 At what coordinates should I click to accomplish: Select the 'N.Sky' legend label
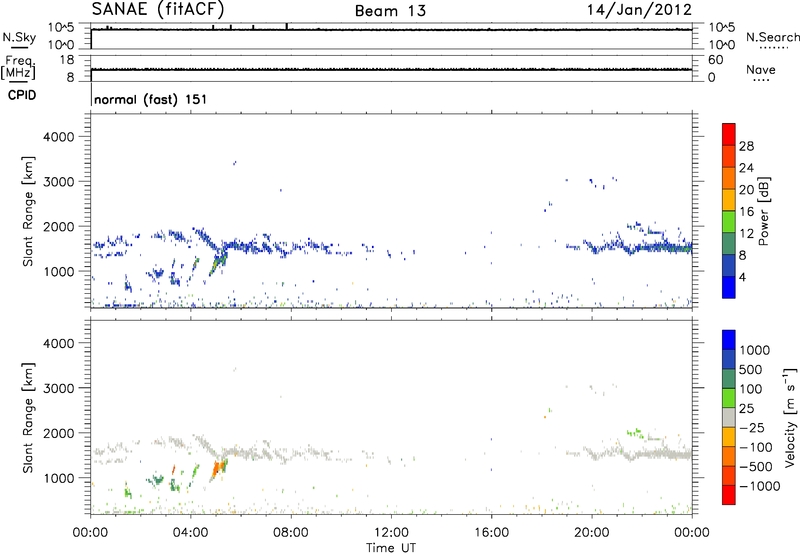click(19, 37)
